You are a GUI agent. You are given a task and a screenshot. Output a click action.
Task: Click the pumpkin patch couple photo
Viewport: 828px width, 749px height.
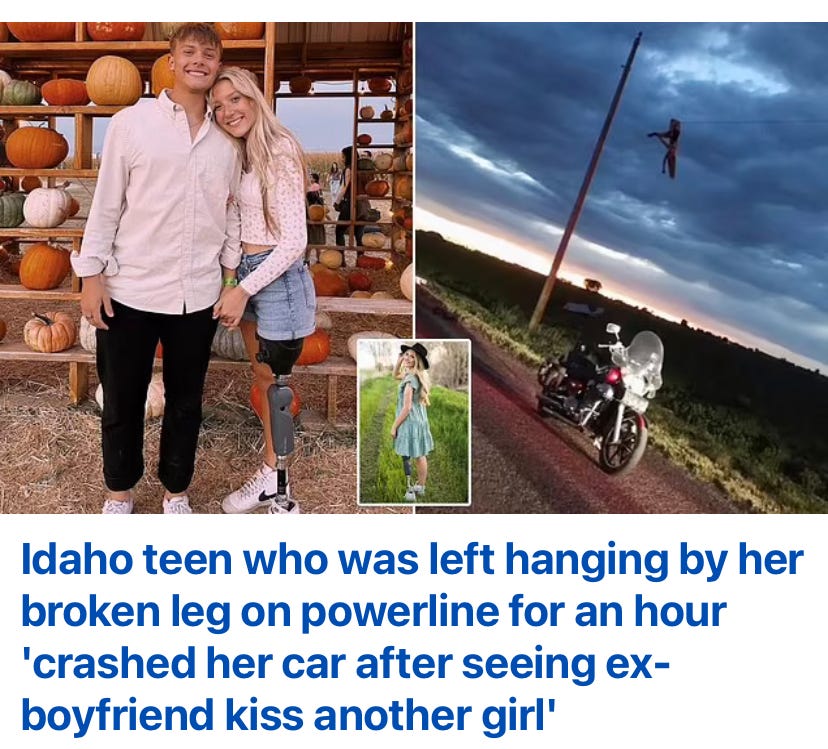pos(206,268)
